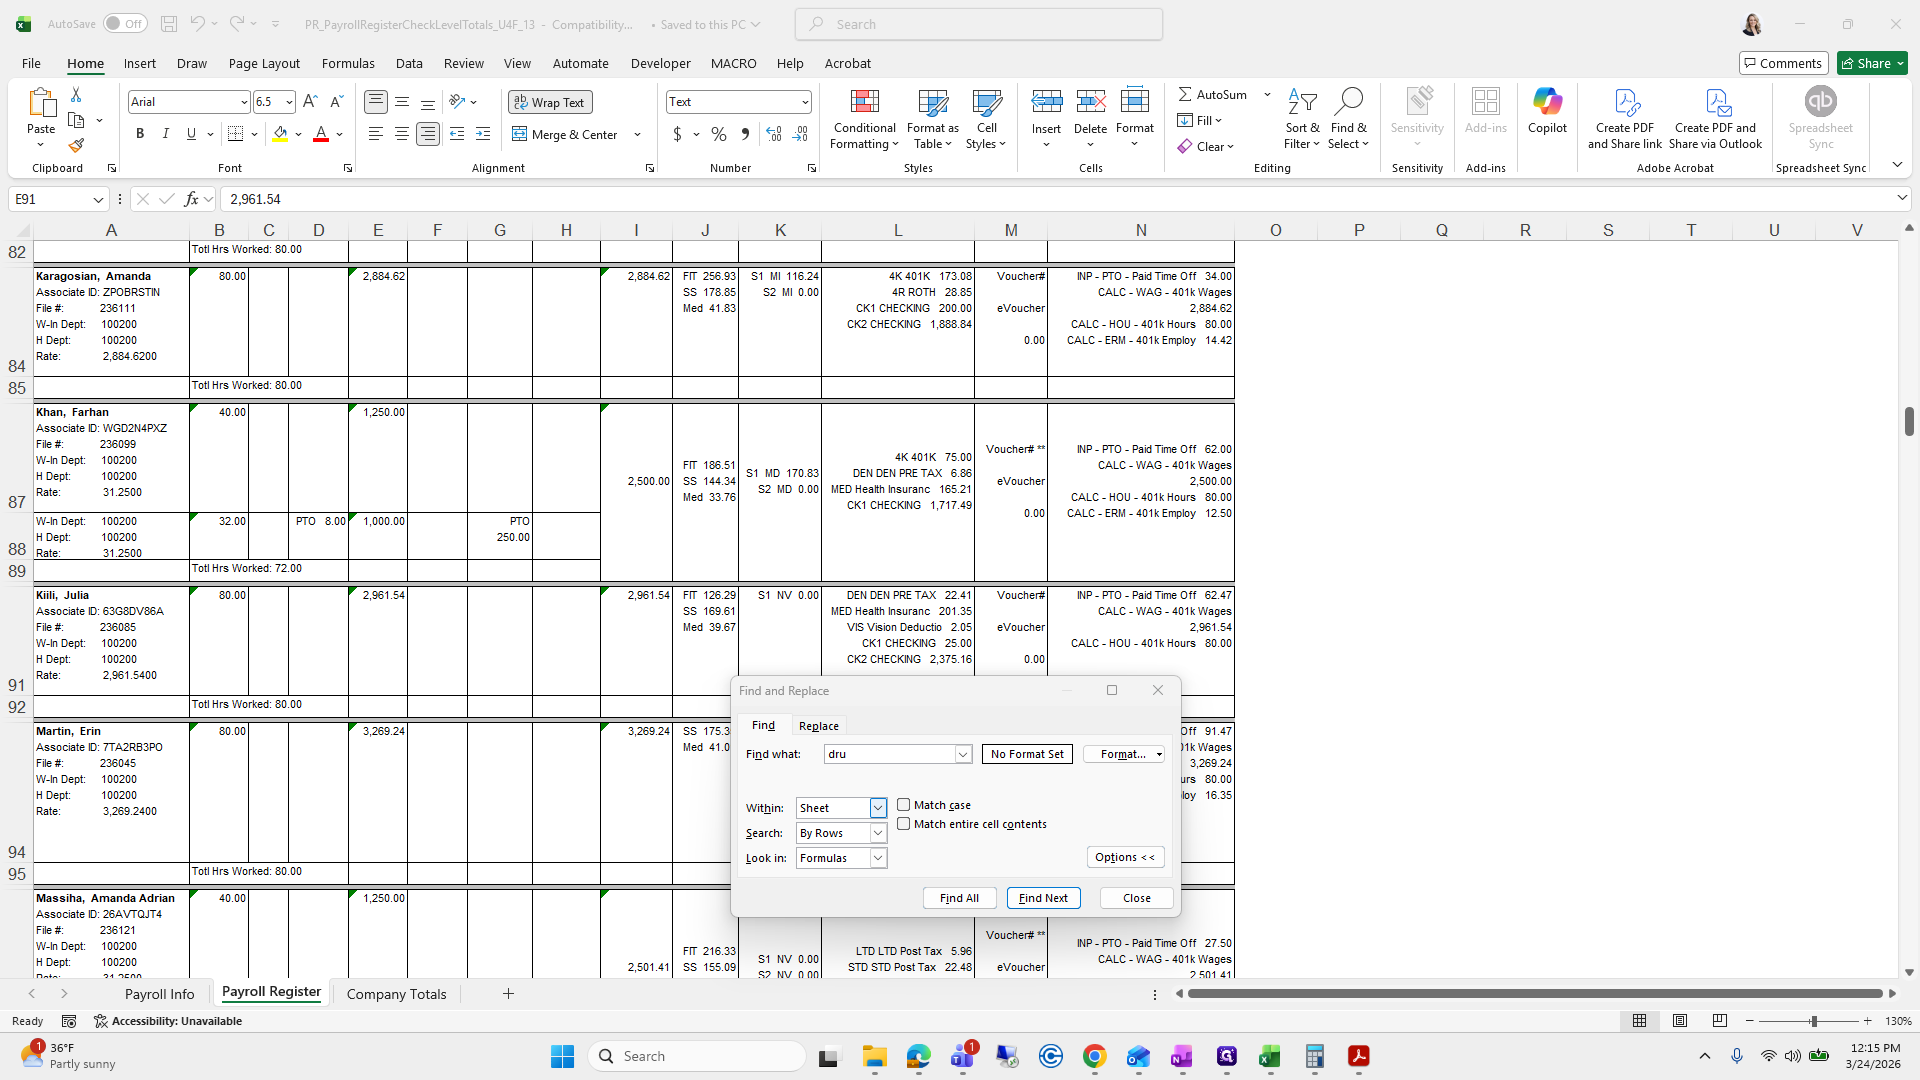Viewport: 1920px width, 1080px height.
Task: Open Find & Select magnifier icon
Action: pos(1348,101)
